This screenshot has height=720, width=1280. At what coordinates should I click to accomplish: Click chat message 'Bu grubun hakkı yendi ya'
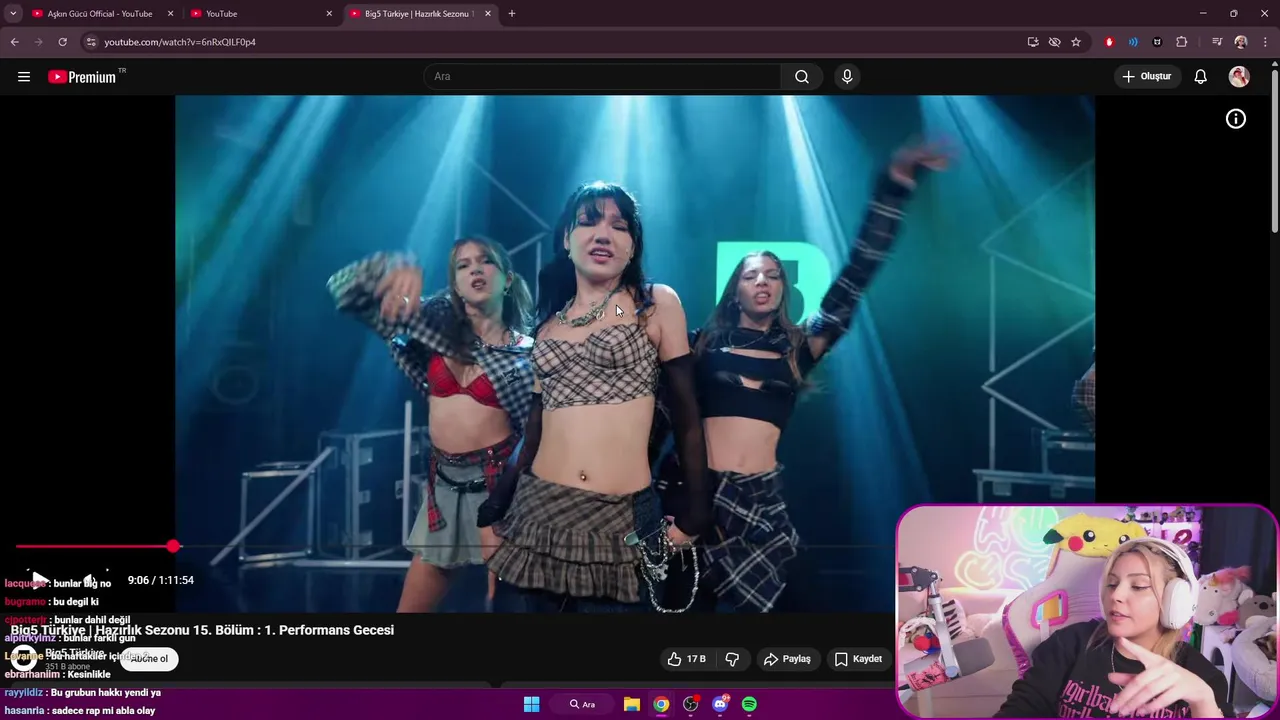coord(105,692)
